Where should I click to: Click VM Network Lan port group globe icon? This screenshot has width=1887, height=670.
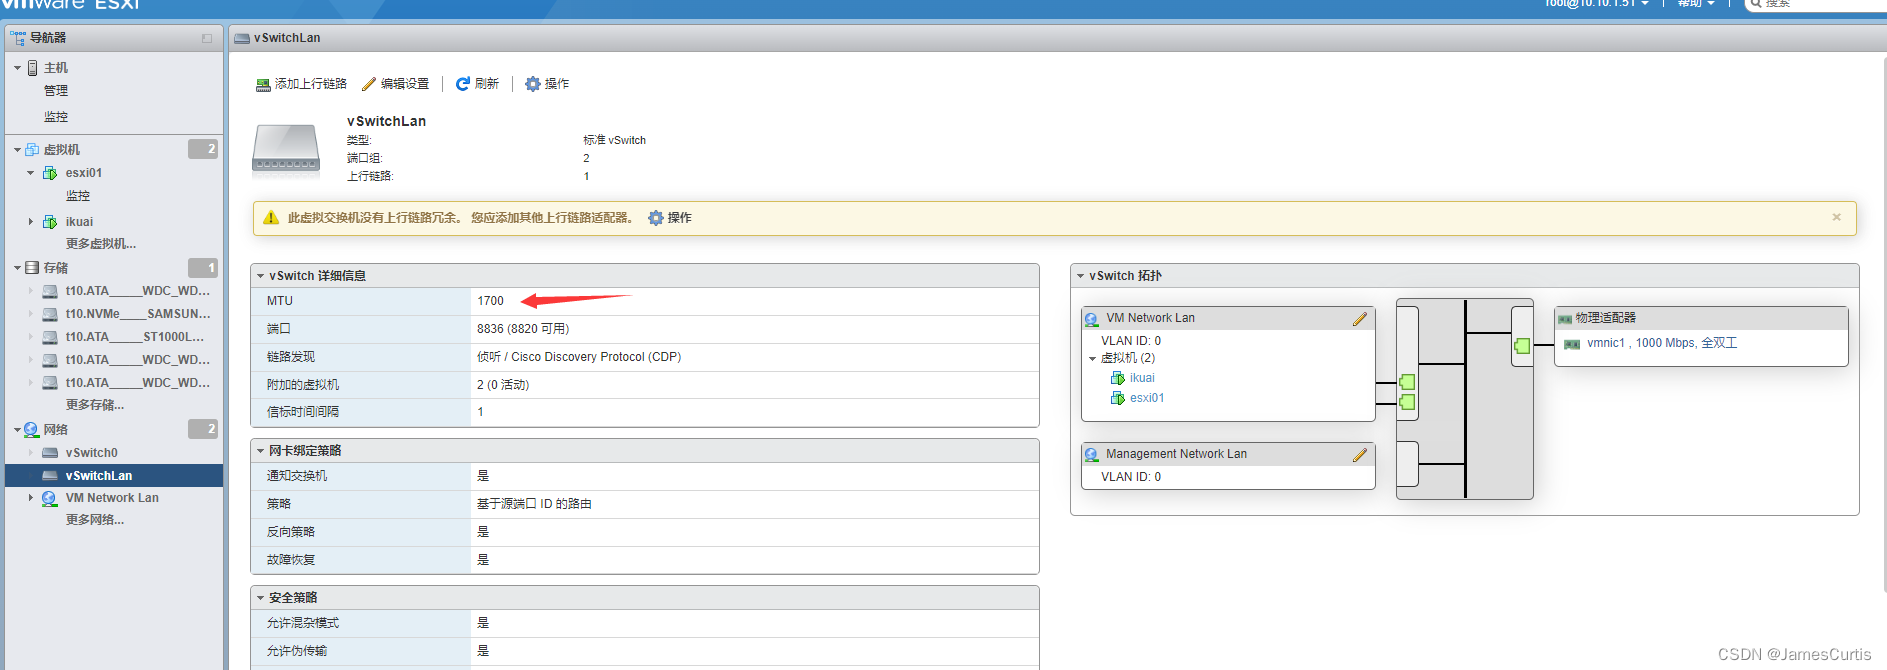pos(1092,319)
